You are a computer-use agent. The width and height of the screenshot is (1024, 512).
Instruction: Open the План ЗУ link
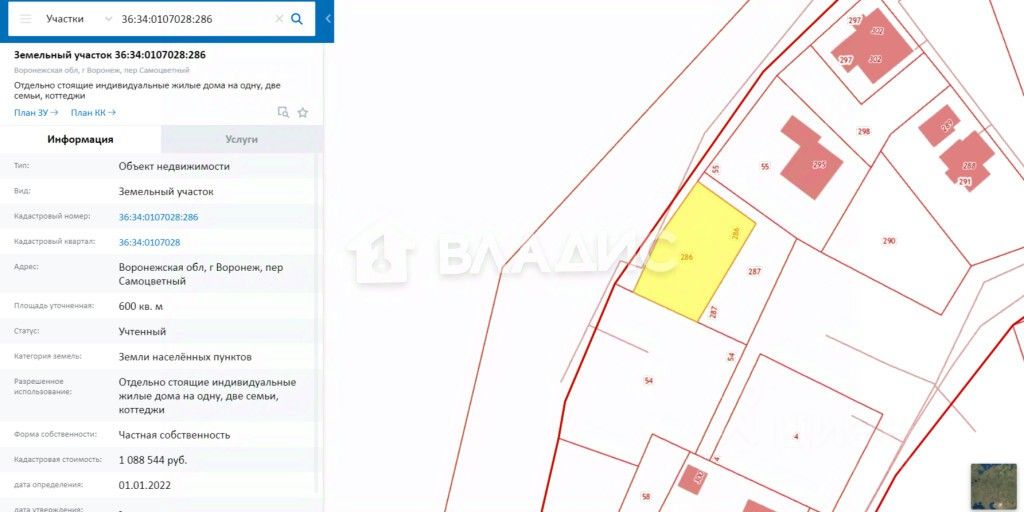click(36, 112)
